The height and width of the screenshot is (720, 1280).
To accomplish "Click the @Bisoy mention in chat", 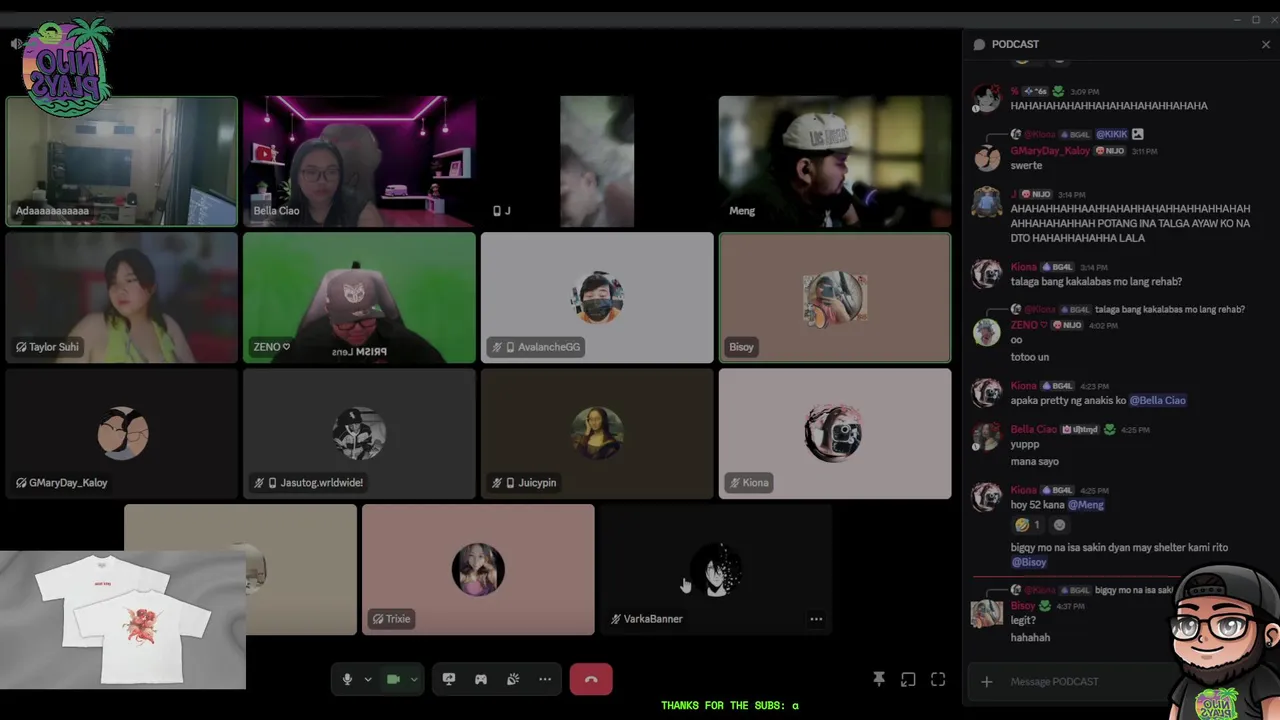I will click(1029, 562).
